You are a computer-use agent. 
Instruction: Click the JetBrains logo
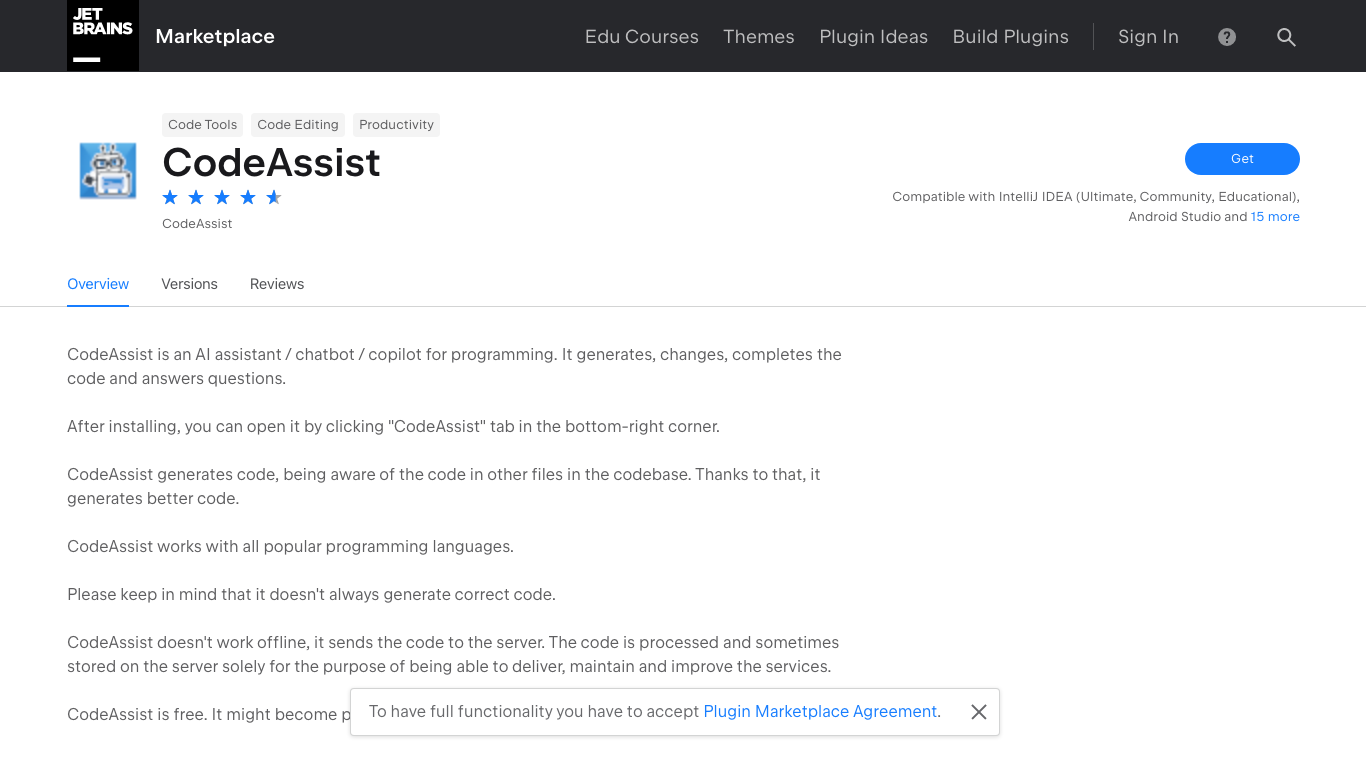tap(103, 35)
